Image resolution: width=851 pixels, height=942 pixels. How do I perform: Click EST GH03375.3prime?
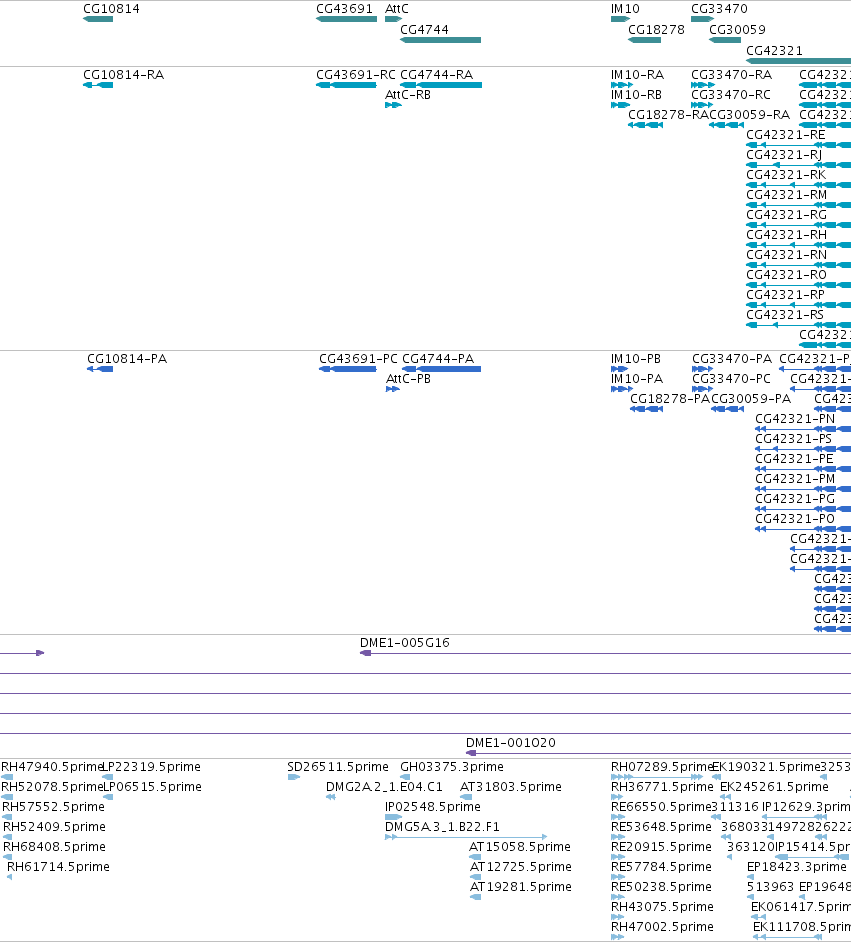click(x=452, y=767)
